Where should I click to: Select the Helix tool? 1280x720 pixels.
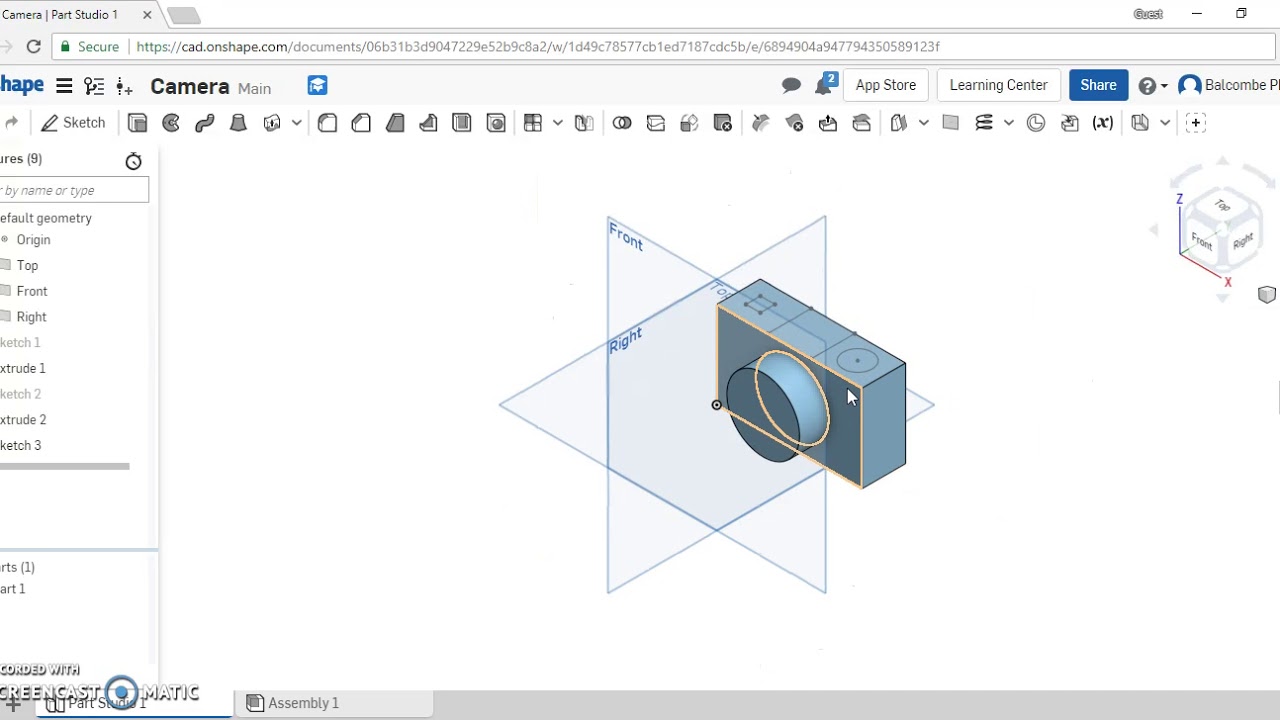(x=984, y=123)
